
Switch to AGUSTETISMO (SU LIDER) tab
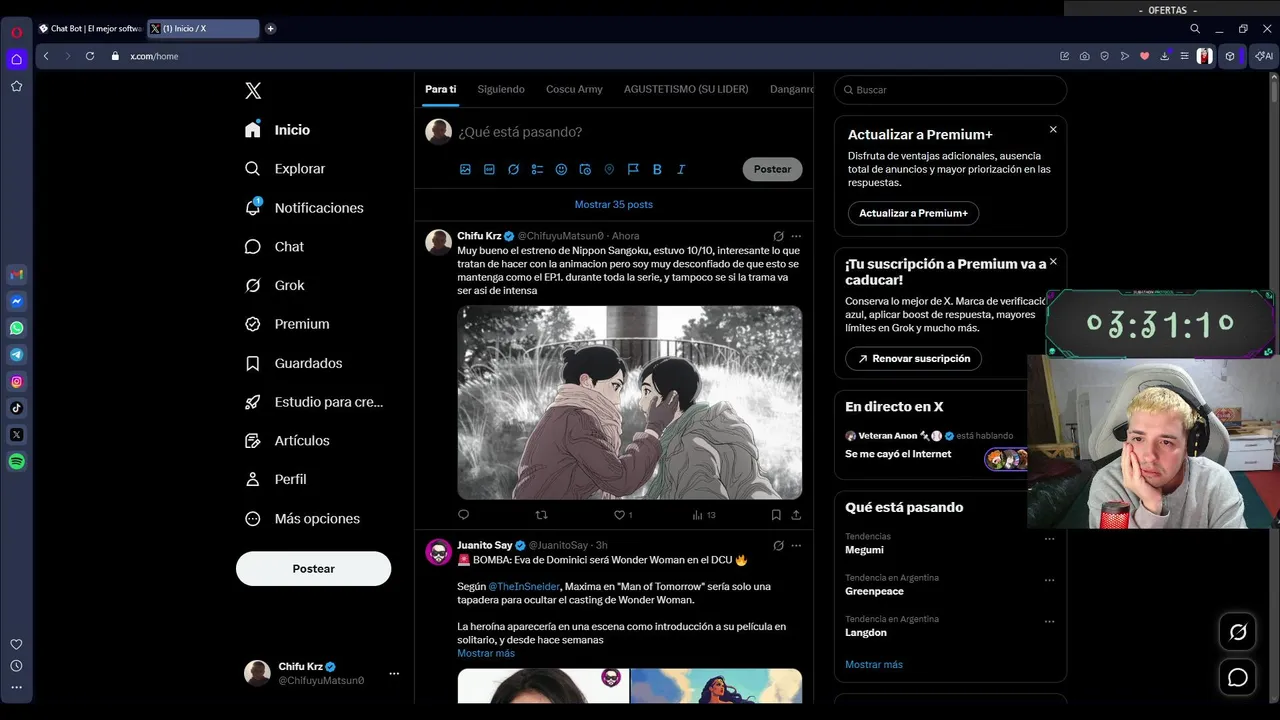(686, 89)
